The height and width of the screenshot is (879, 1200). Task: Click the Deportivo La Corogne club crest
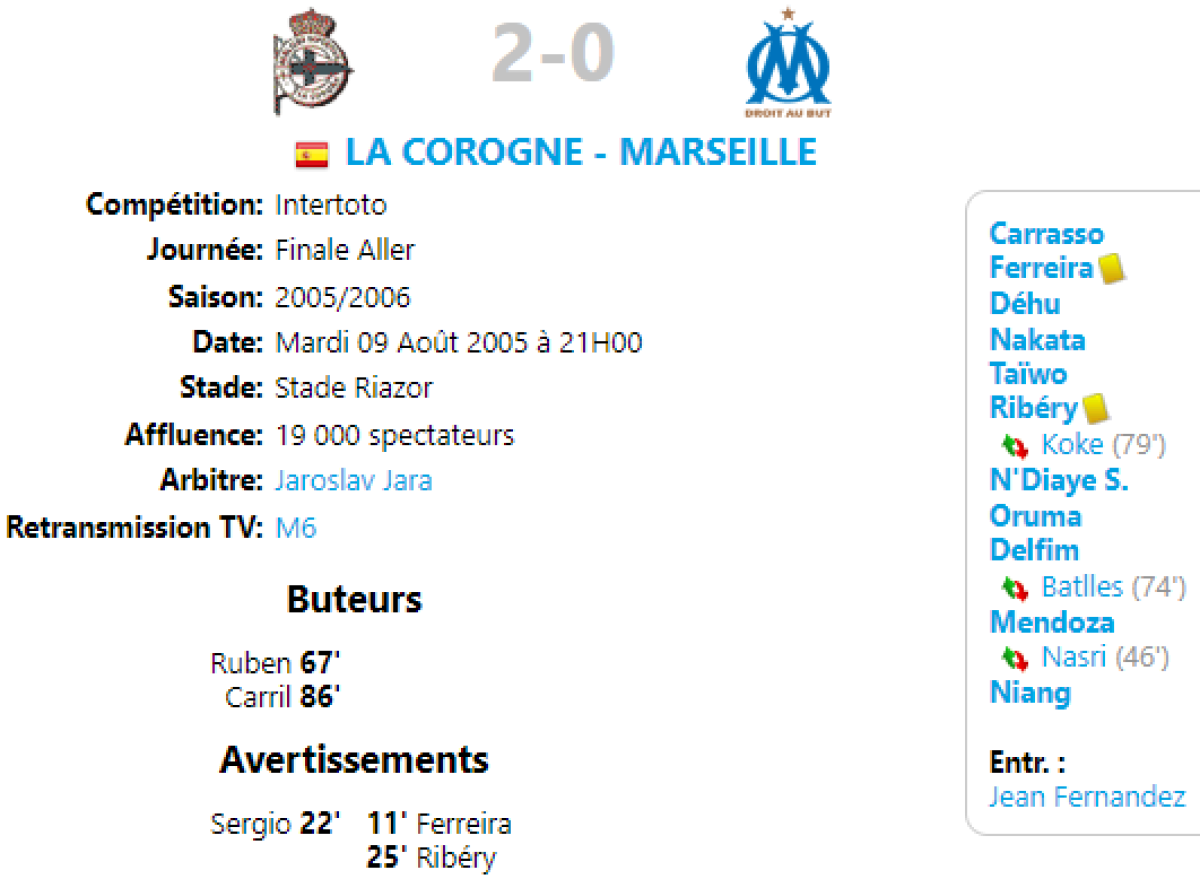pyautogui.click(x=313, y=62)
